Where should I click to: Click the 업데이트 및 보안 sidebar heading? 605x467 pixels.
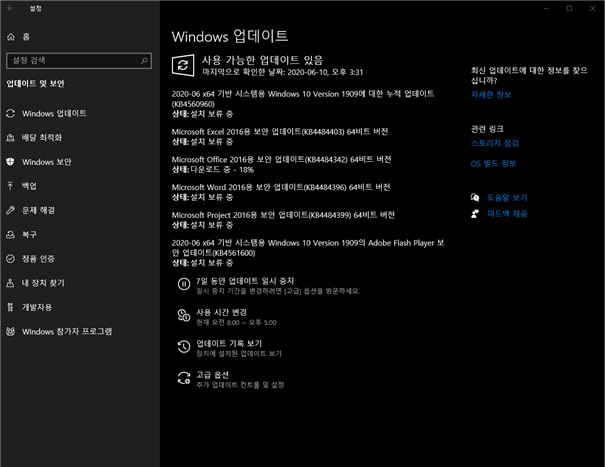35,84
